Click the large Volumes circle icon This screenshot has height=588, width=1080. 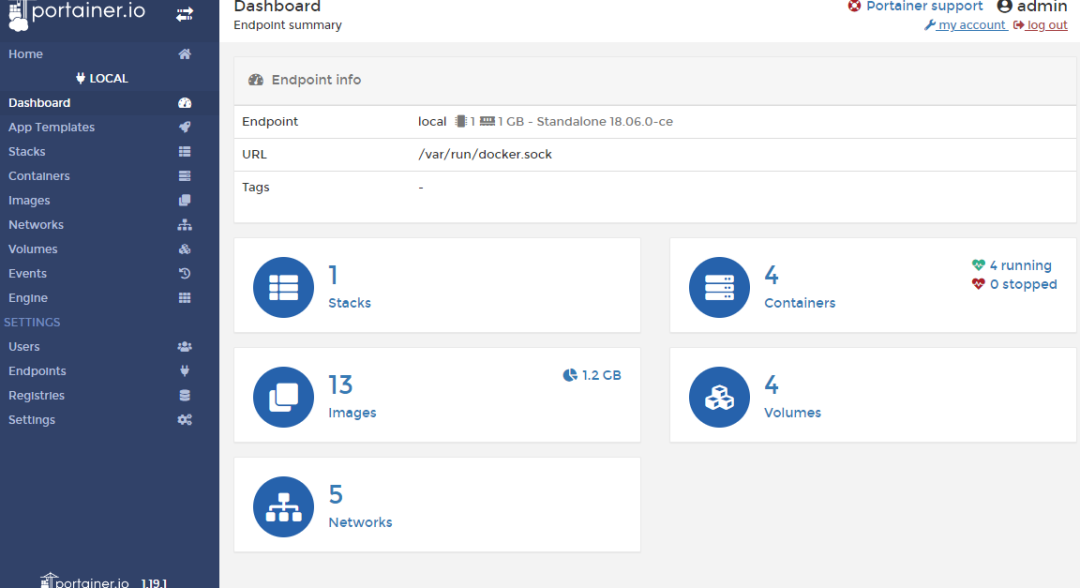(719, 397)
